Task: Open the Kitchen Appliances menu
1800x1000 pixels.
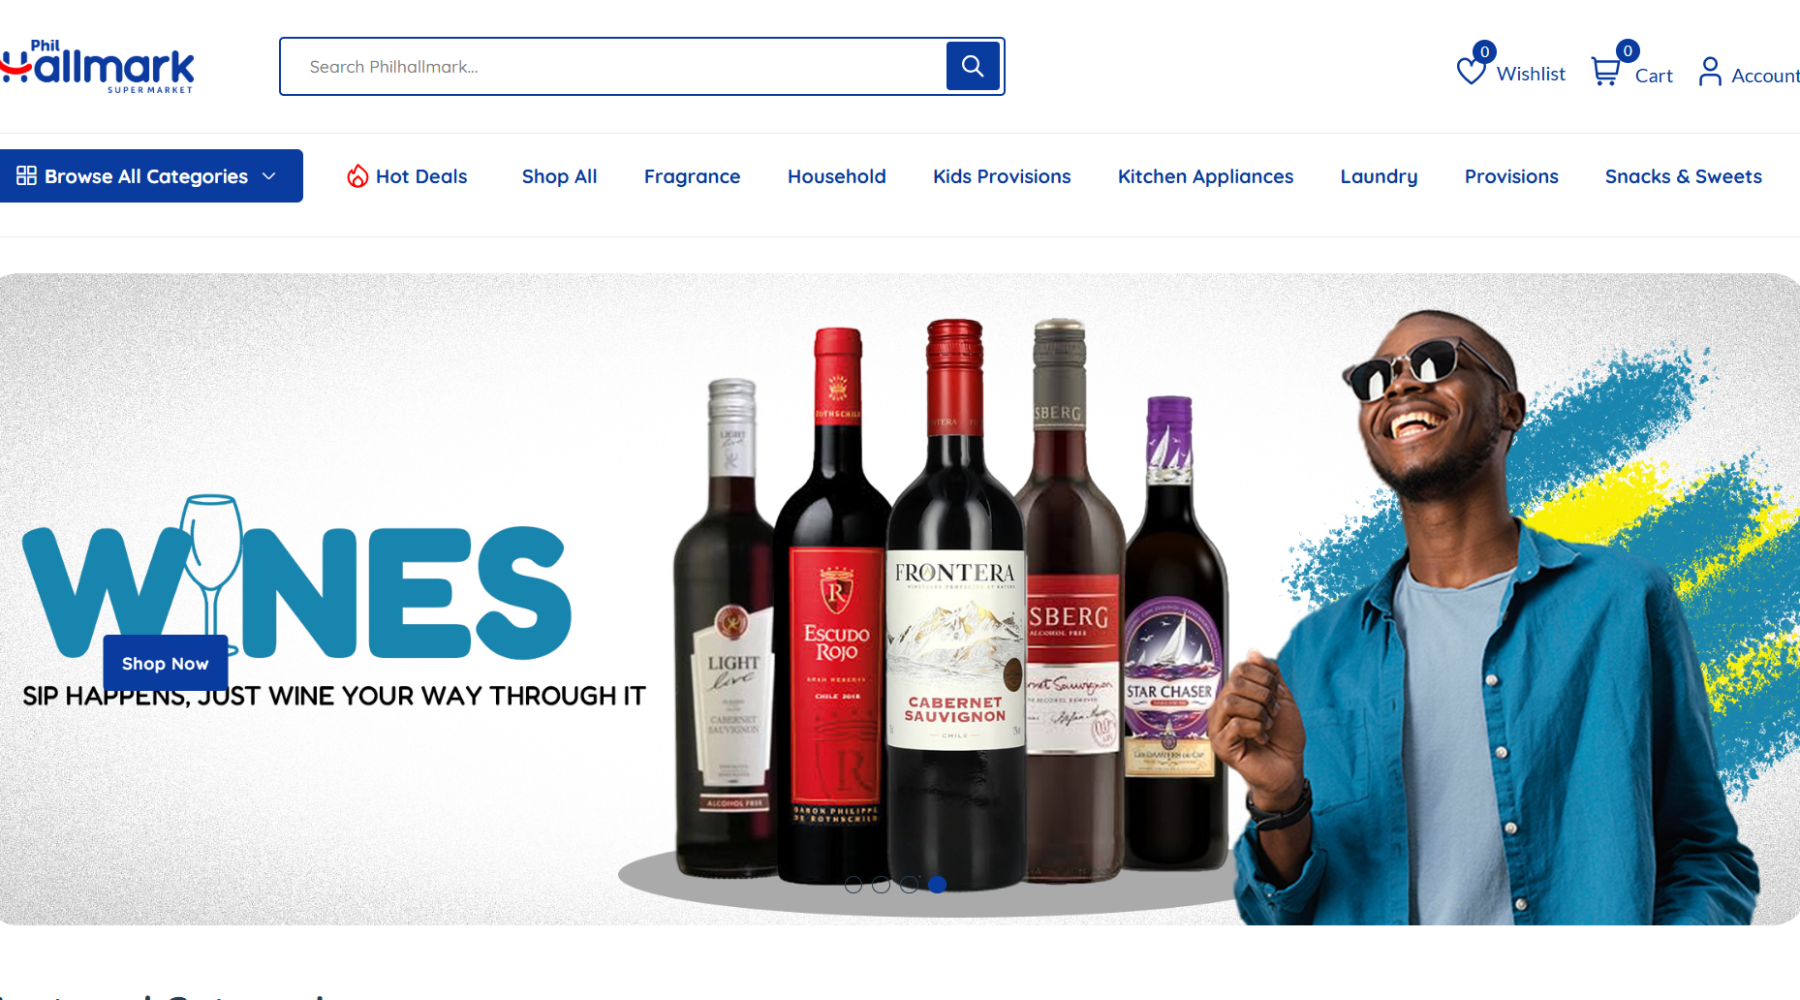Action: point(1205,177)
